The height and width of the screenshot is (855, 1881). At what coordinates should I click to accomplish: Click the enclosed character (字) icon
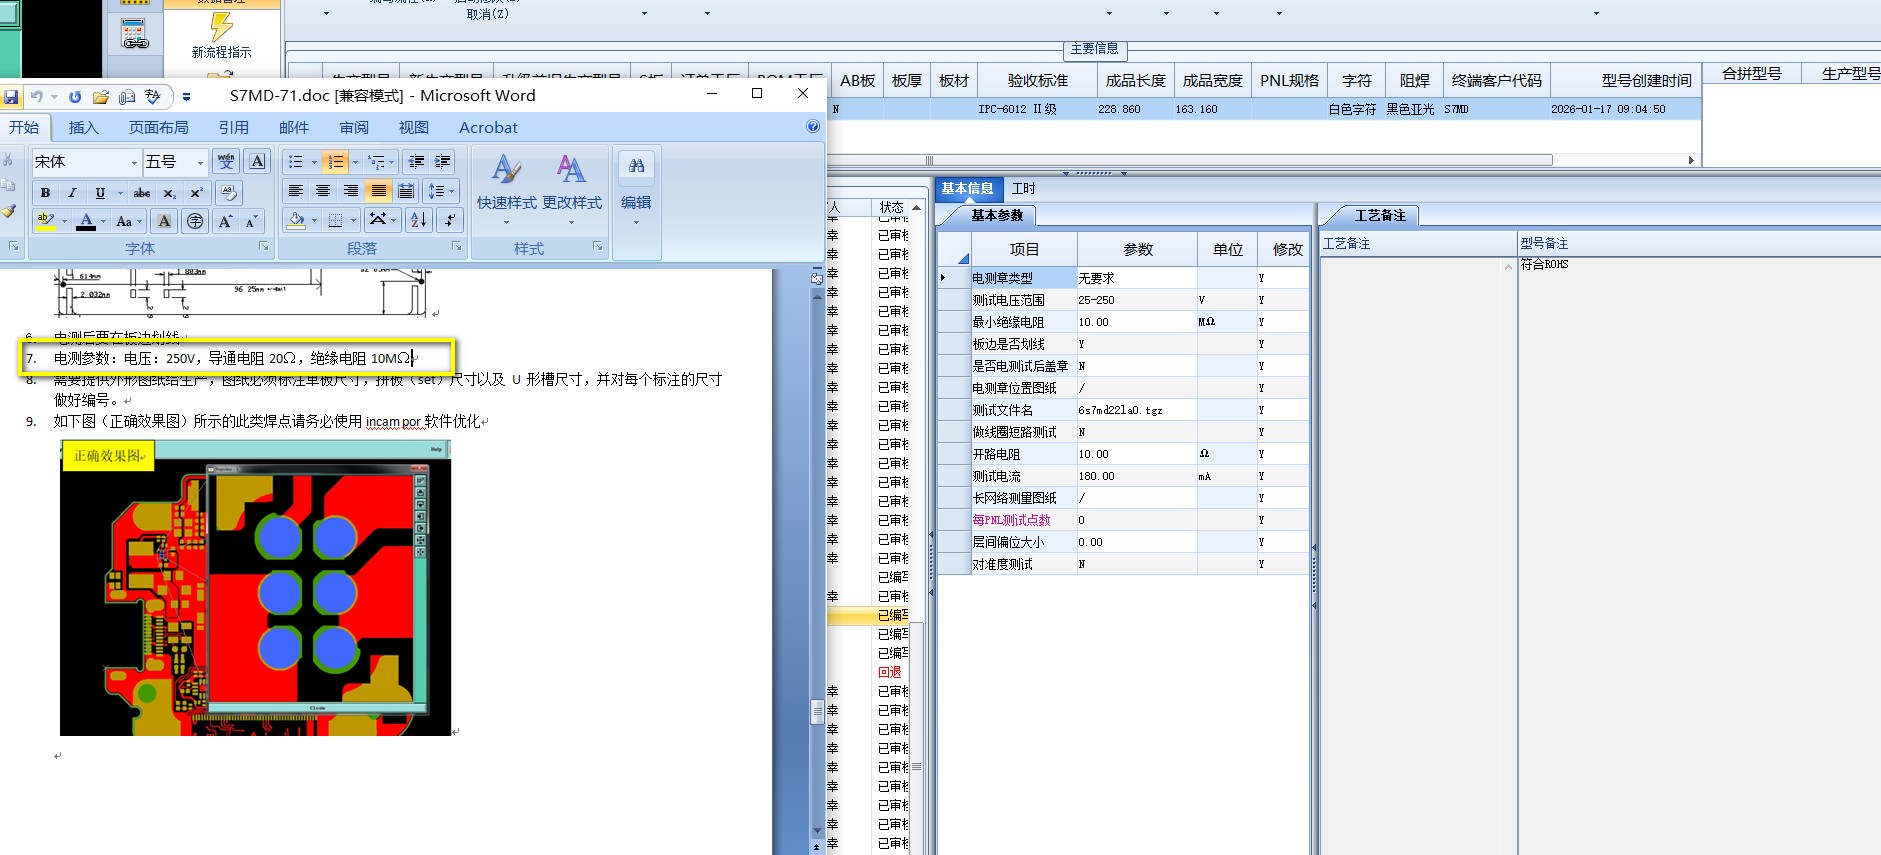[195, 221]
